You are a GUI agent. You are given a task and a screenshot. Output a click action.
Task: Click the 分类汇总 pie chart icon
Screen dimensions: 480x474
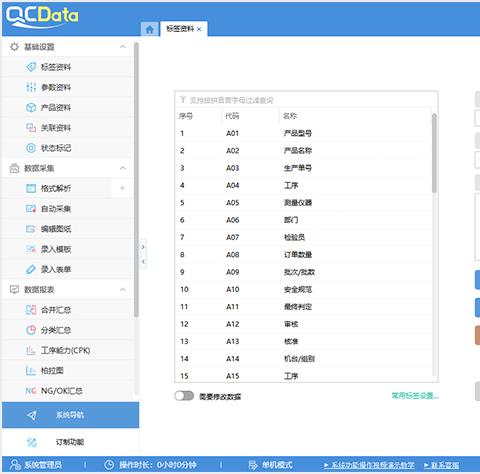[31, 330]
